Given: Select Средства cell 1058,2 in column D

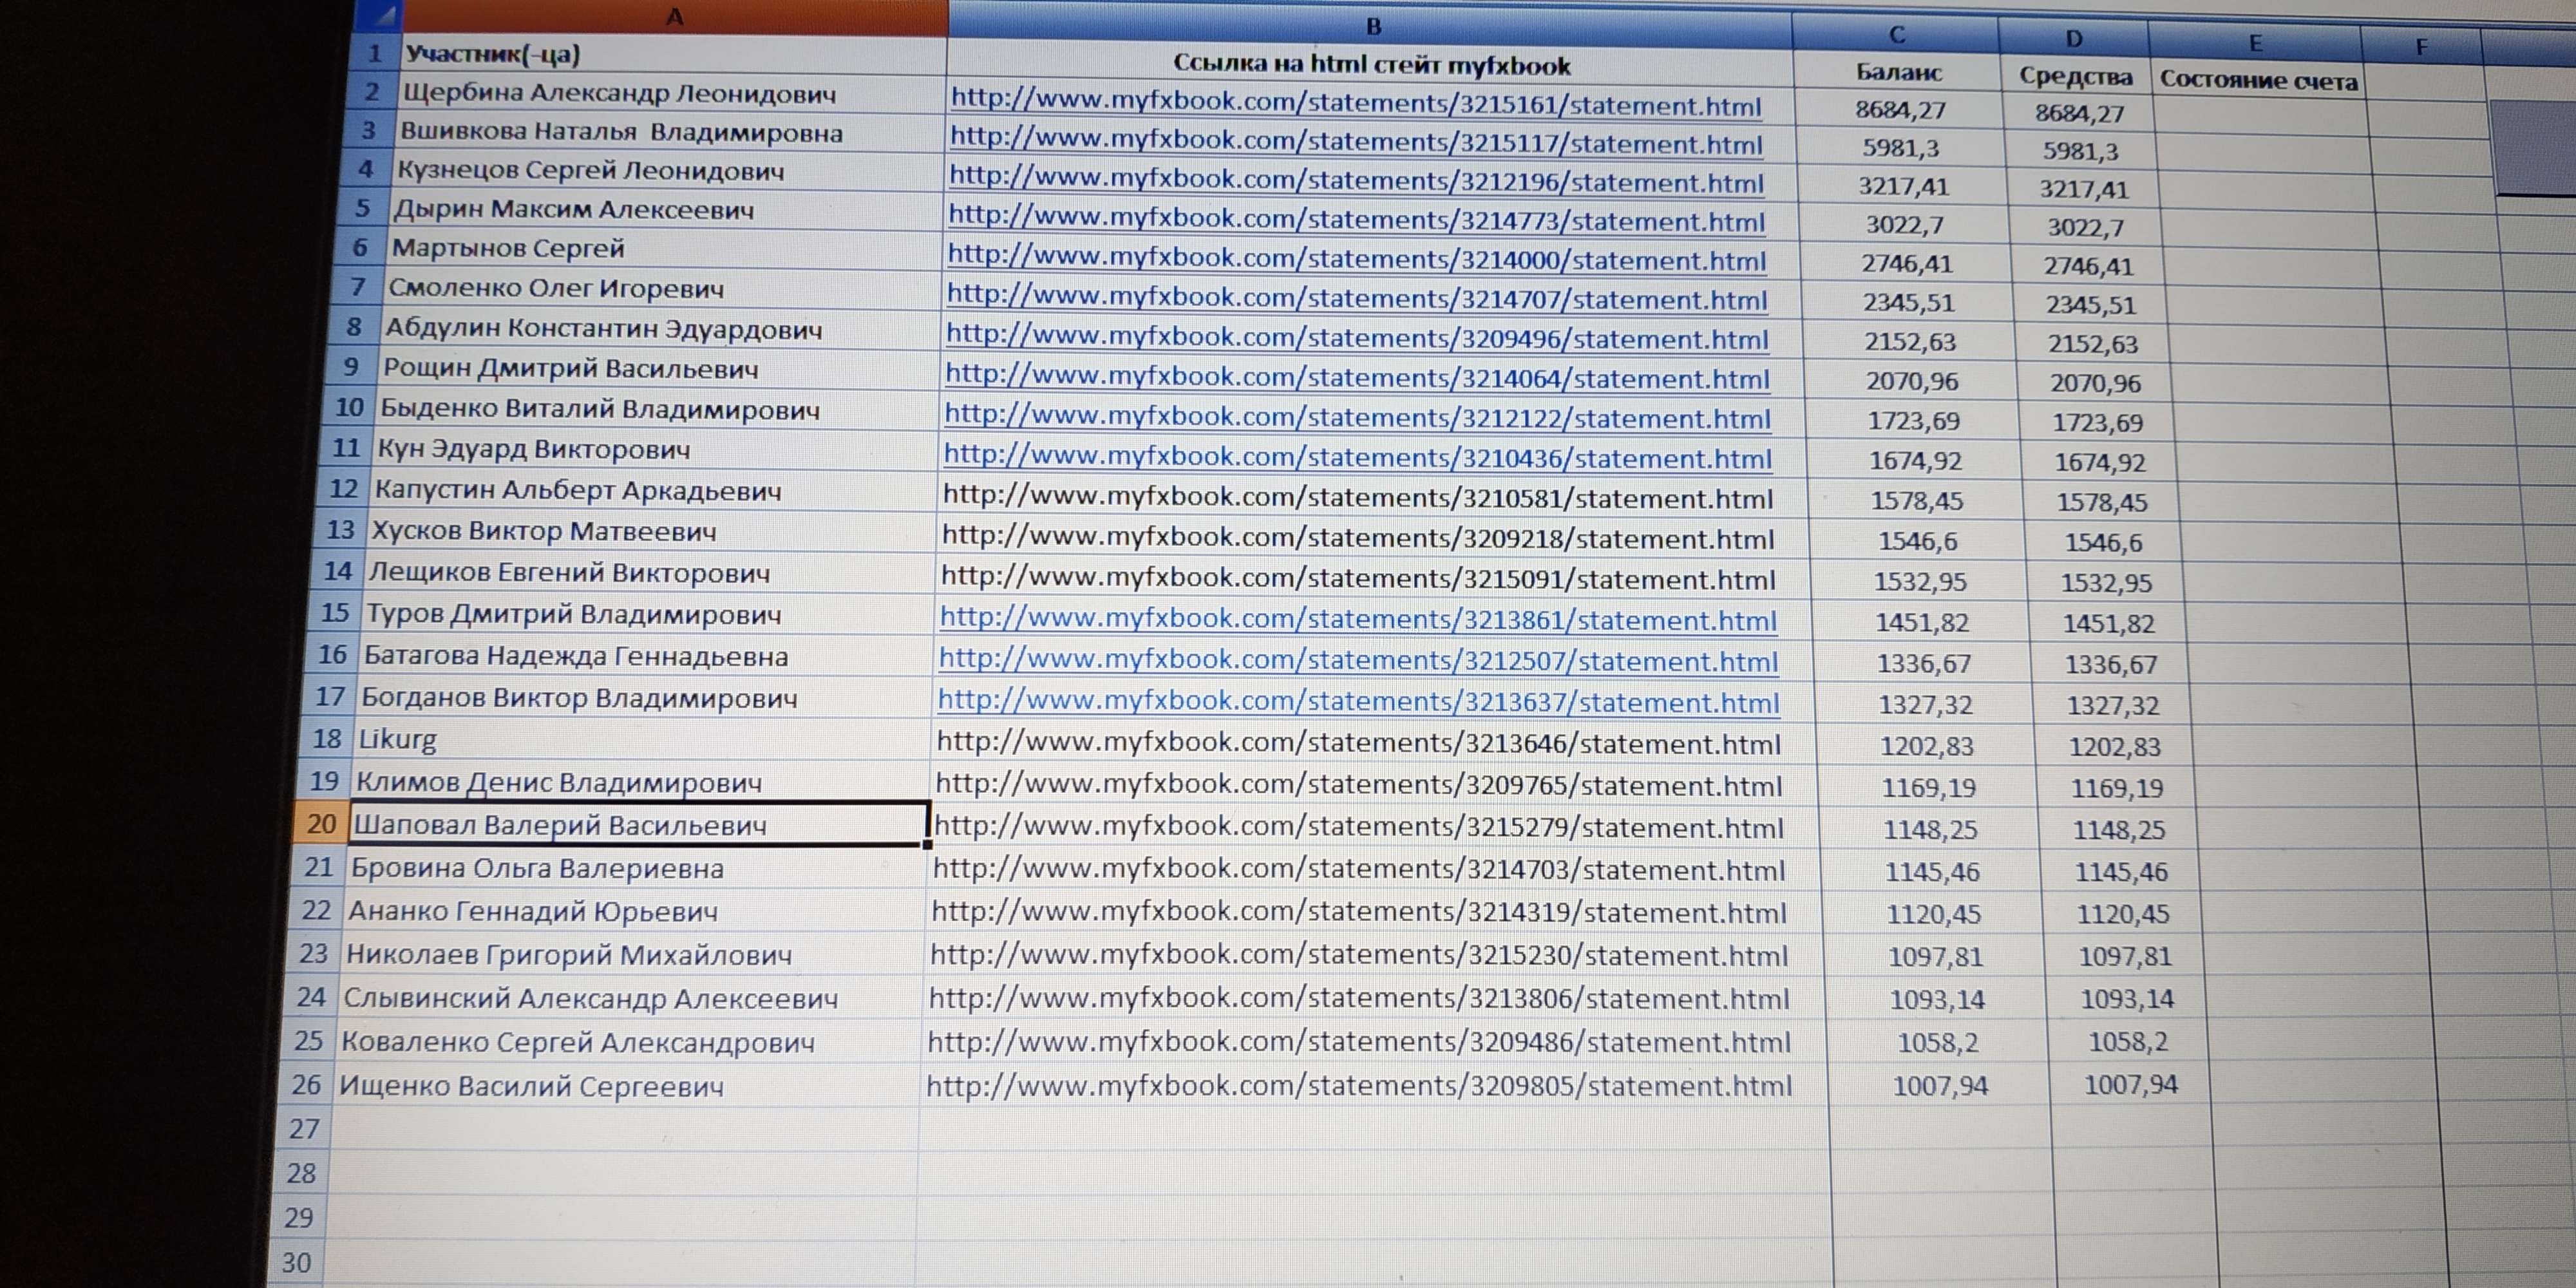Looking at the screenshot, I should point(2128,1041).
